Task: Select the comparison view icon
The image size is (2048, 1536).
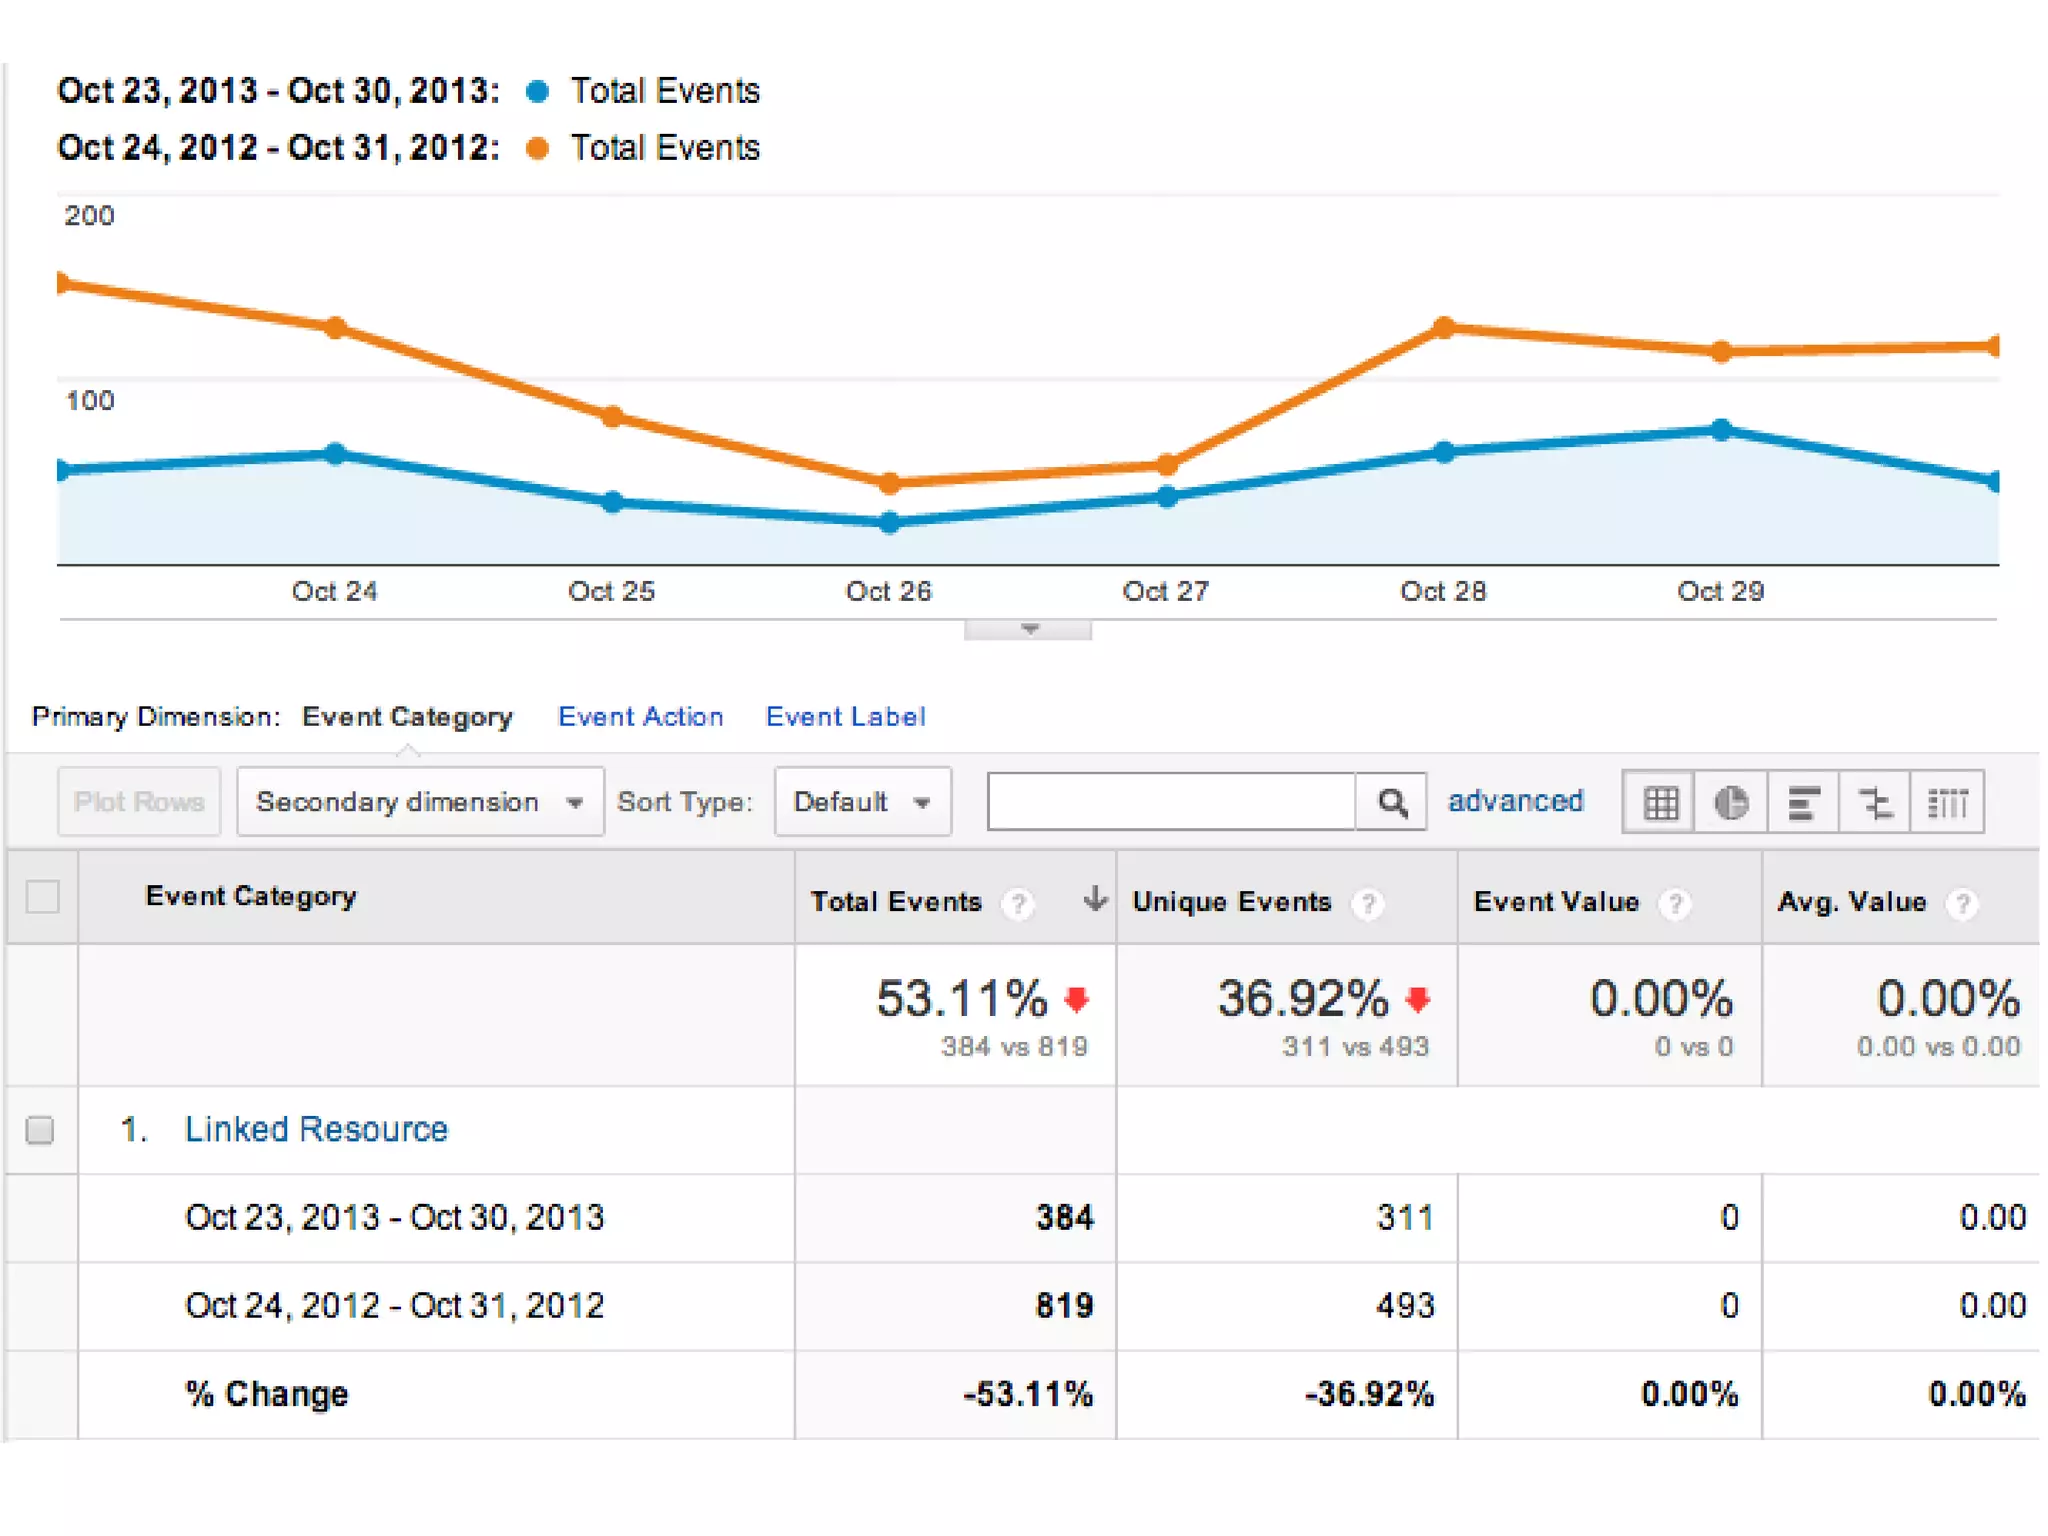Action: pos(1875,803)
